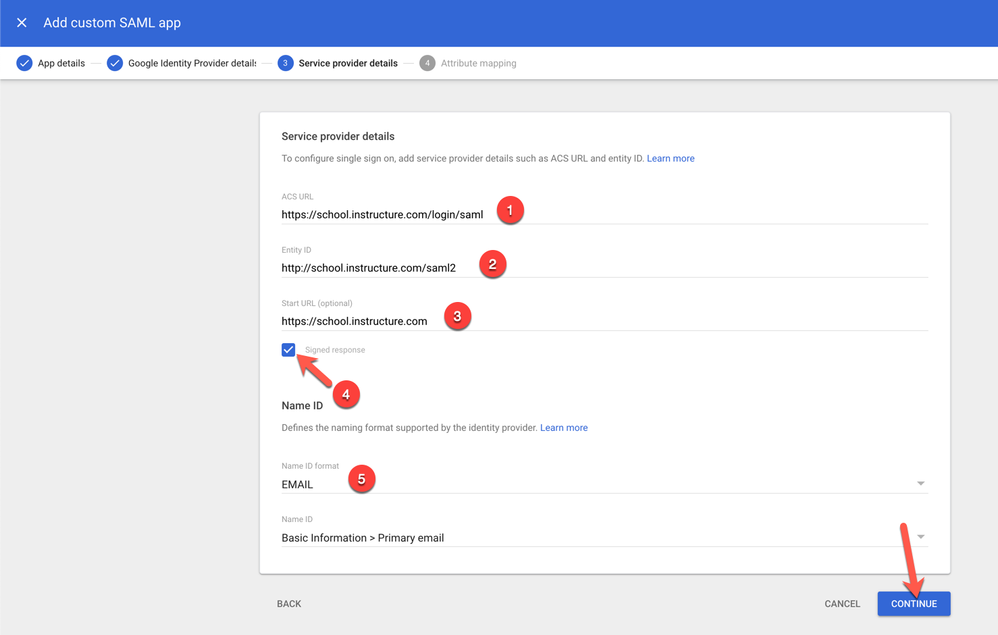Image resolution: width=998 pixels, height=635 pixels.
Task: Click the red annotation marker 1
Action: click(x=510, y=211)
